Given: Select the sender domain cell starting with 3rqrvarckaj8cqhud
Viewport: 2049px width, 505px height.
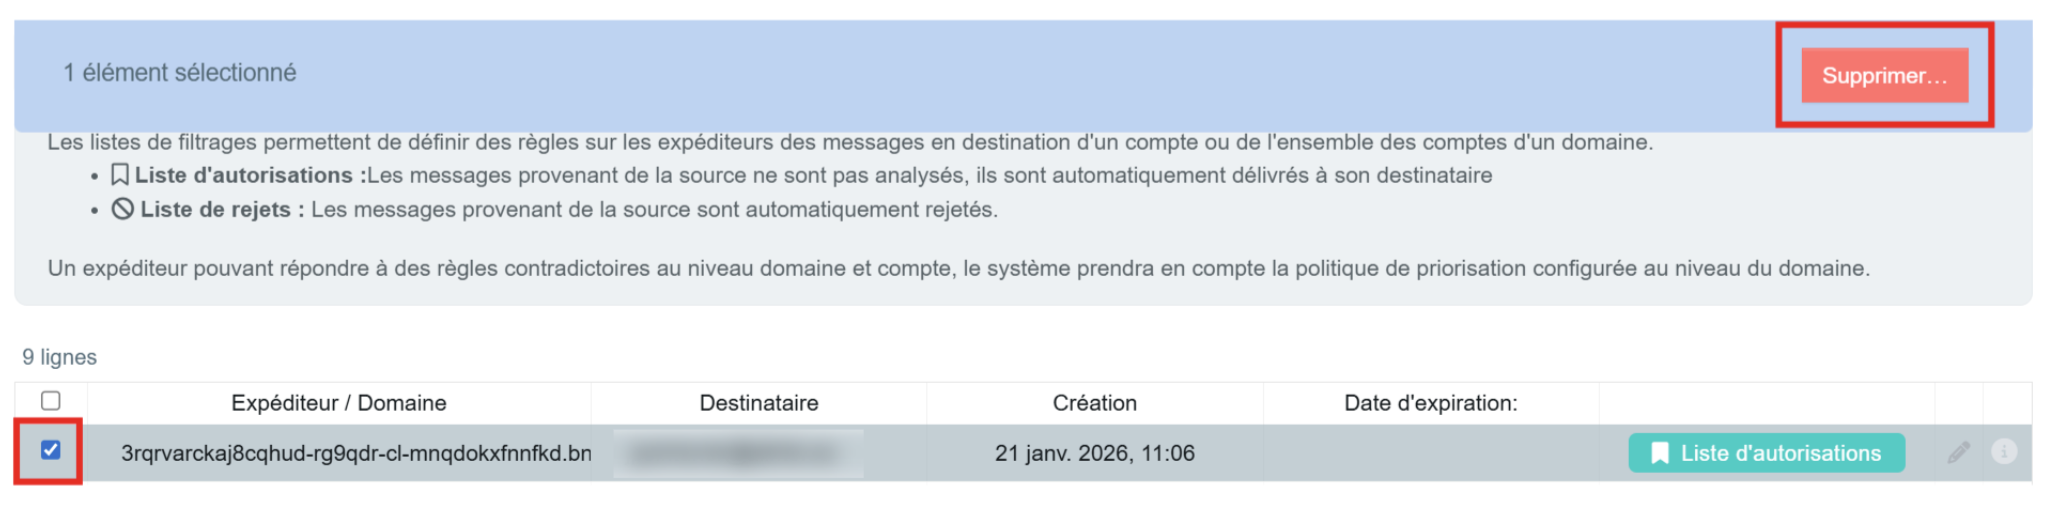Looking at the screenshot, I should click(355, 453).
